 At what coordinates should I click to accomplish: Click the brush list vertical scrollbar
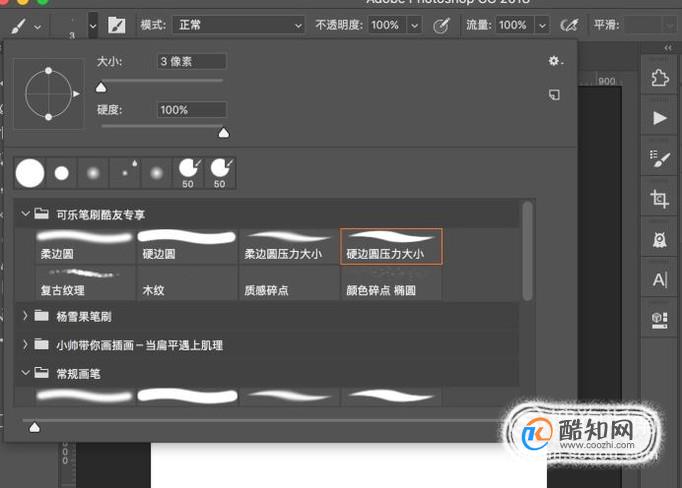click(528, 251)
